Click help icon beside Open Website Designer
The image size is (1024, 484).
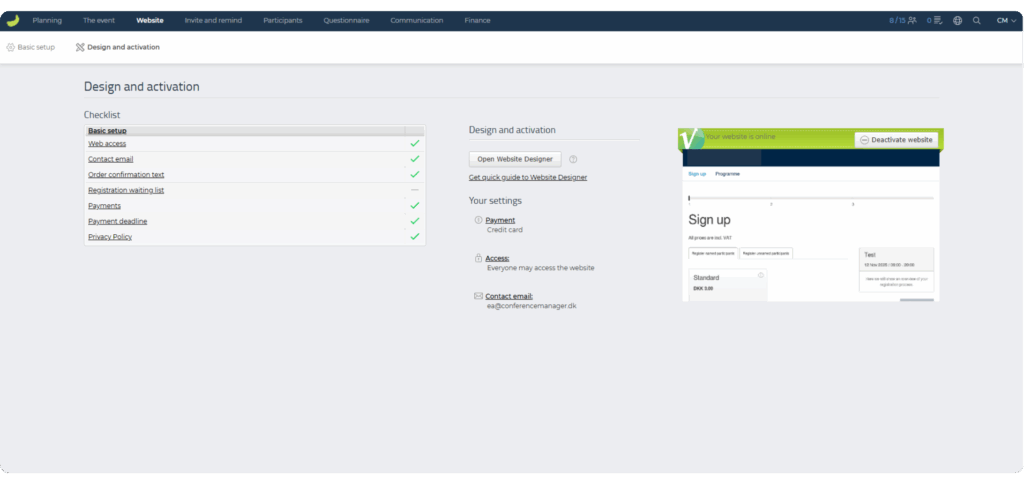click(573, 159)
